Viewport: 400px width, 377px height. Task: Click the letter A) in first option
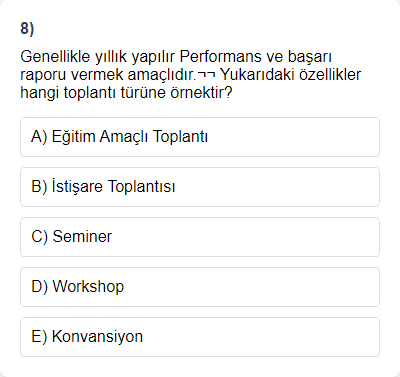39,137
